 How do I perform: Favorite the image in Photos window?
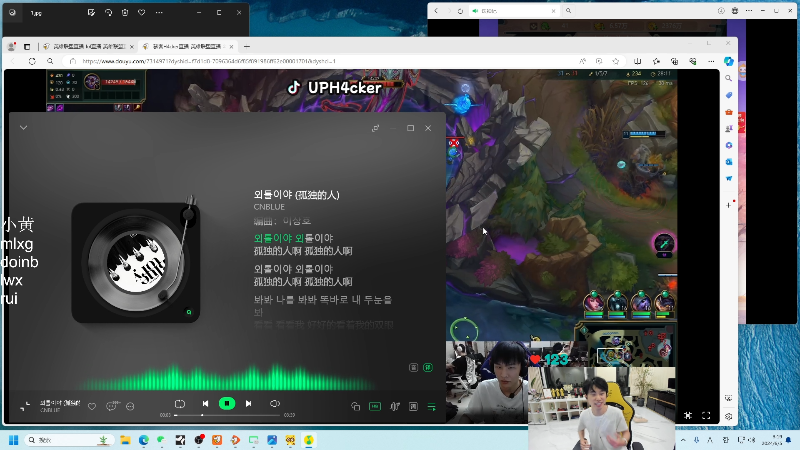pos(142,13)
